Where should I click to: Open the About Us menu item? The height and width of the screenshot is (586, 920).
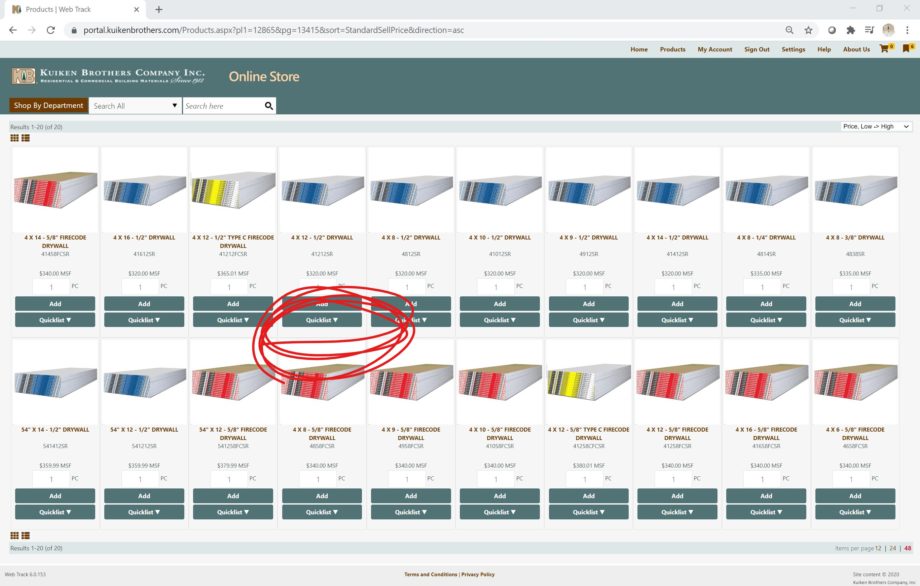(857, 49)
